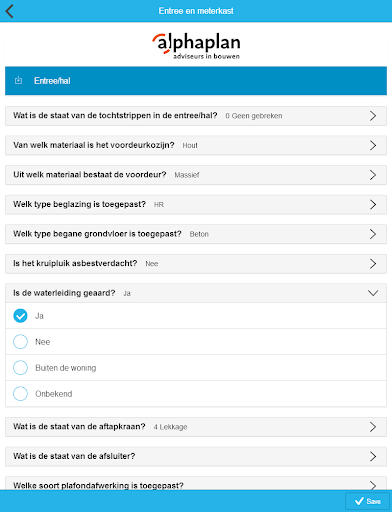392x512 pixels.
Task: Go back using the top-left arrow
Action: [10, 11]
